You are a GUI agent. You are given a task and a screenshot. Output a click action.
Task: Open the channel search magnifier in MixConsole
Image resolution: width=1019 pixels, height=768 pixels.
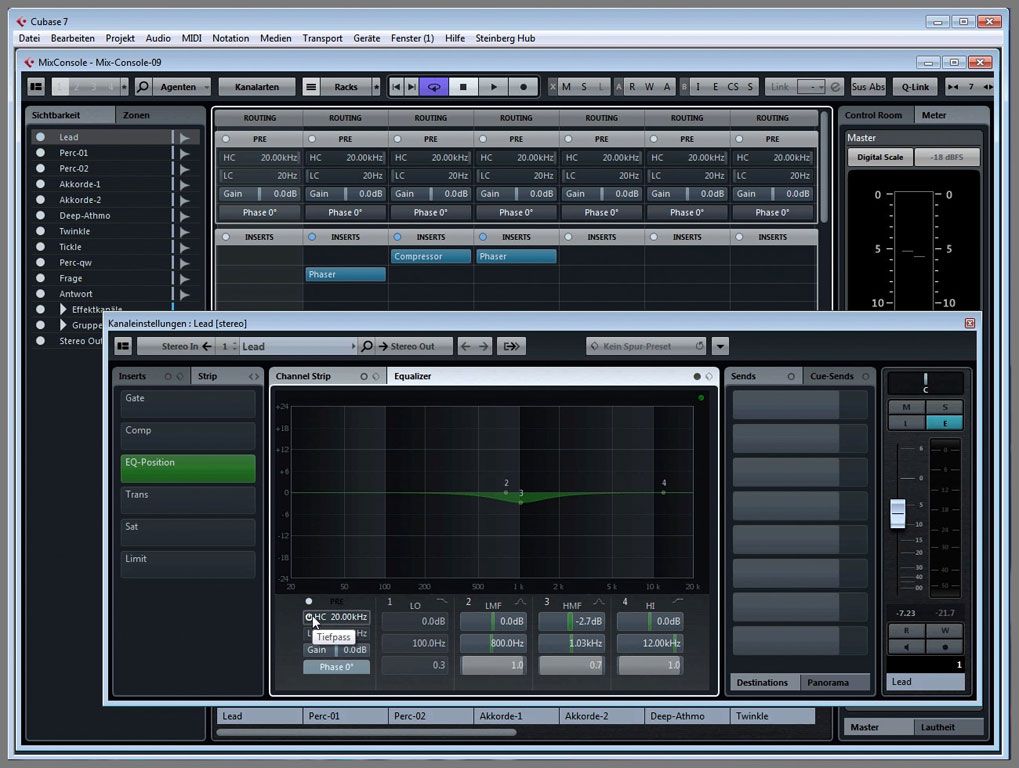point(143,86)
